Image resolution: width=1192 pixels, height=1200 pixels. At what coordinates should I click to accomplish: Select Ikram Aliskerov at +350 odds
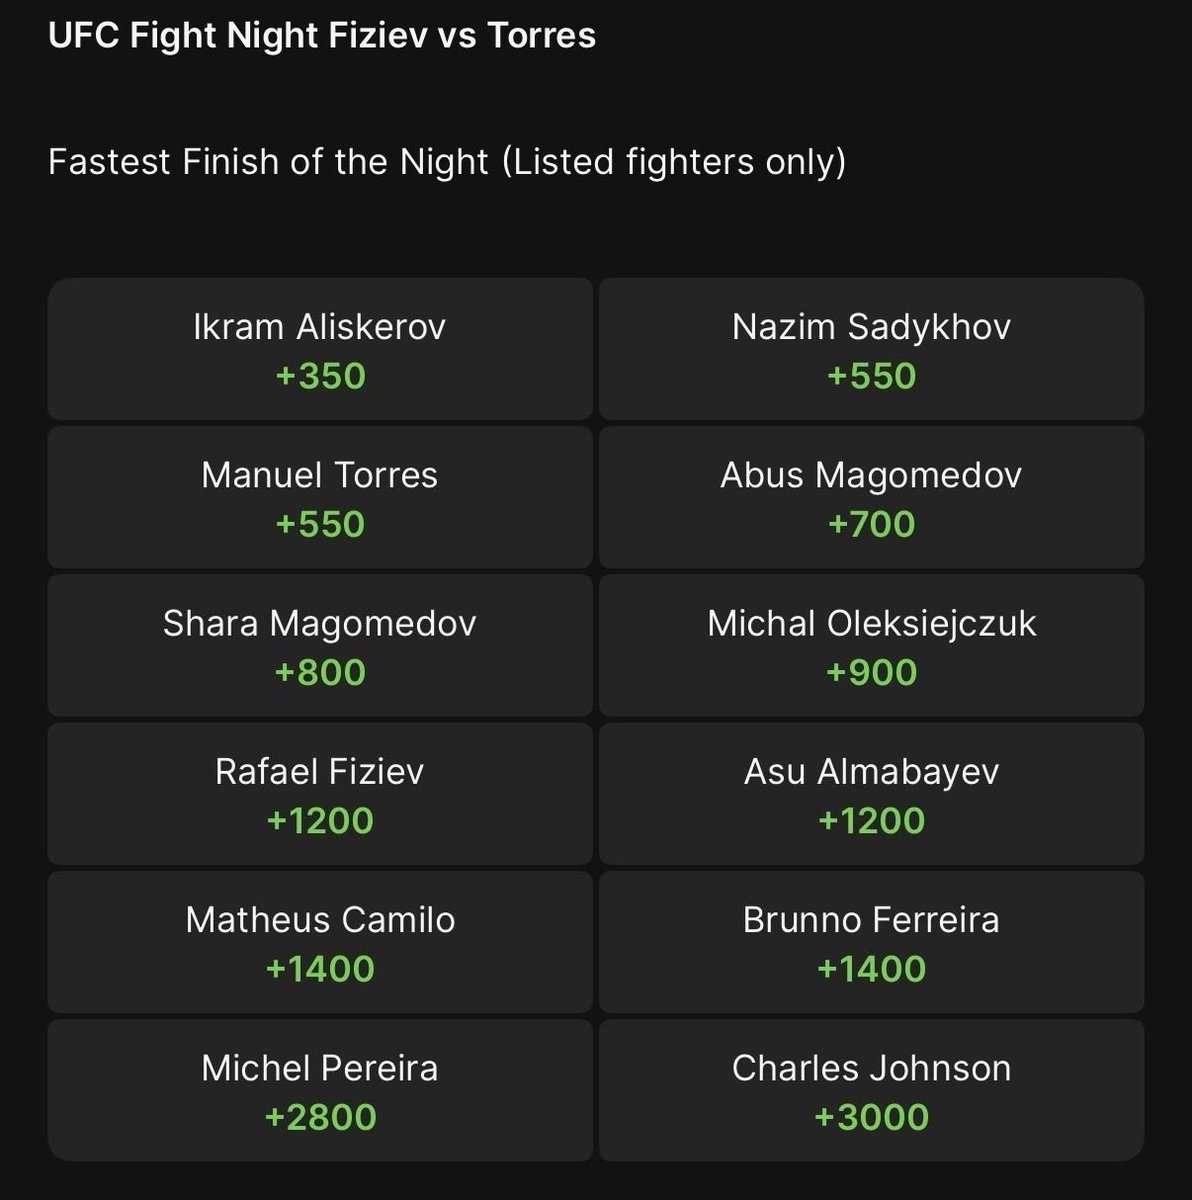[x=320, y=349]
